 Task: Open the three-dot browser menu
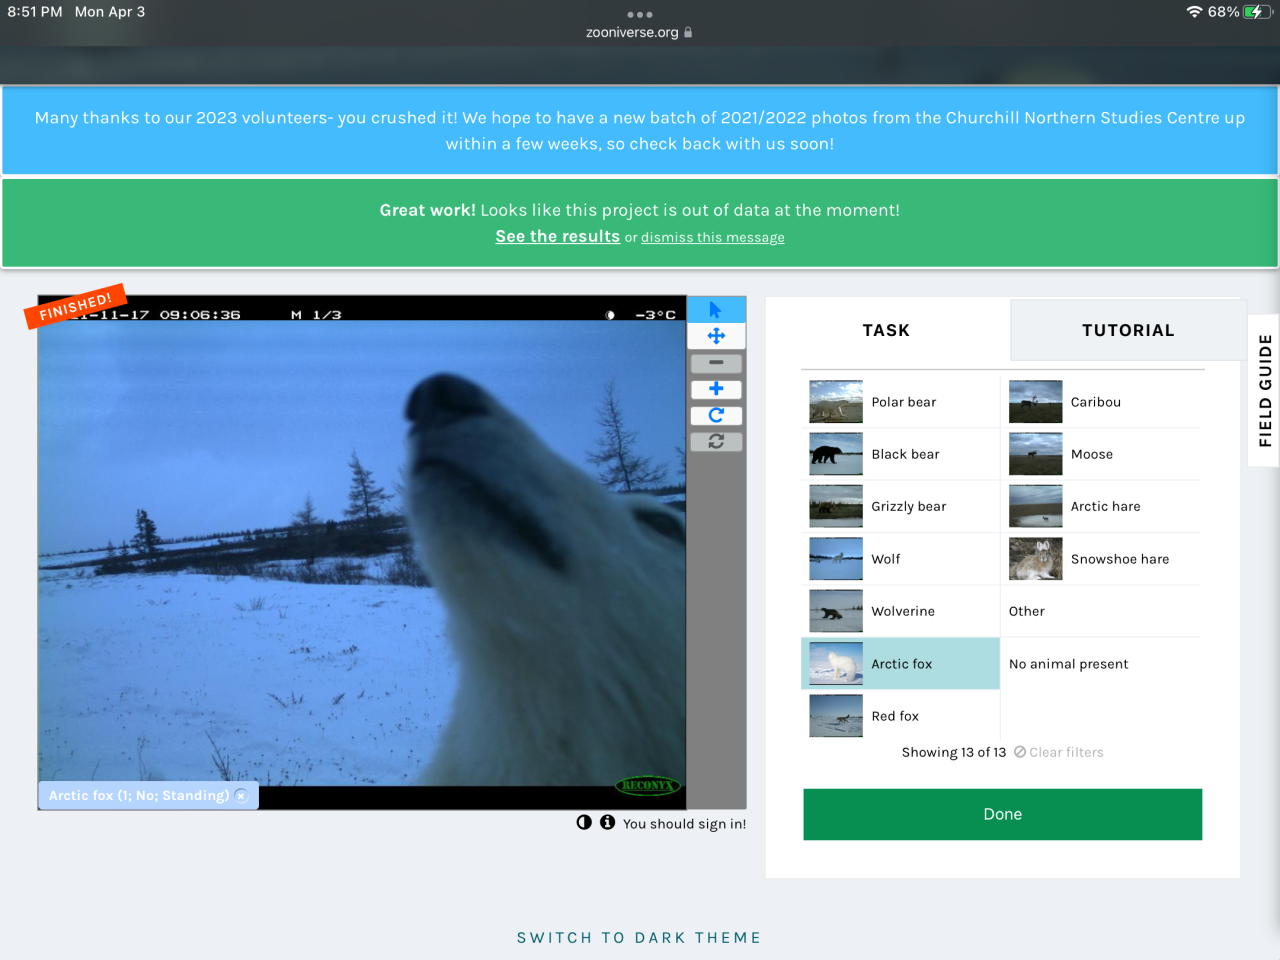point(640,14)
